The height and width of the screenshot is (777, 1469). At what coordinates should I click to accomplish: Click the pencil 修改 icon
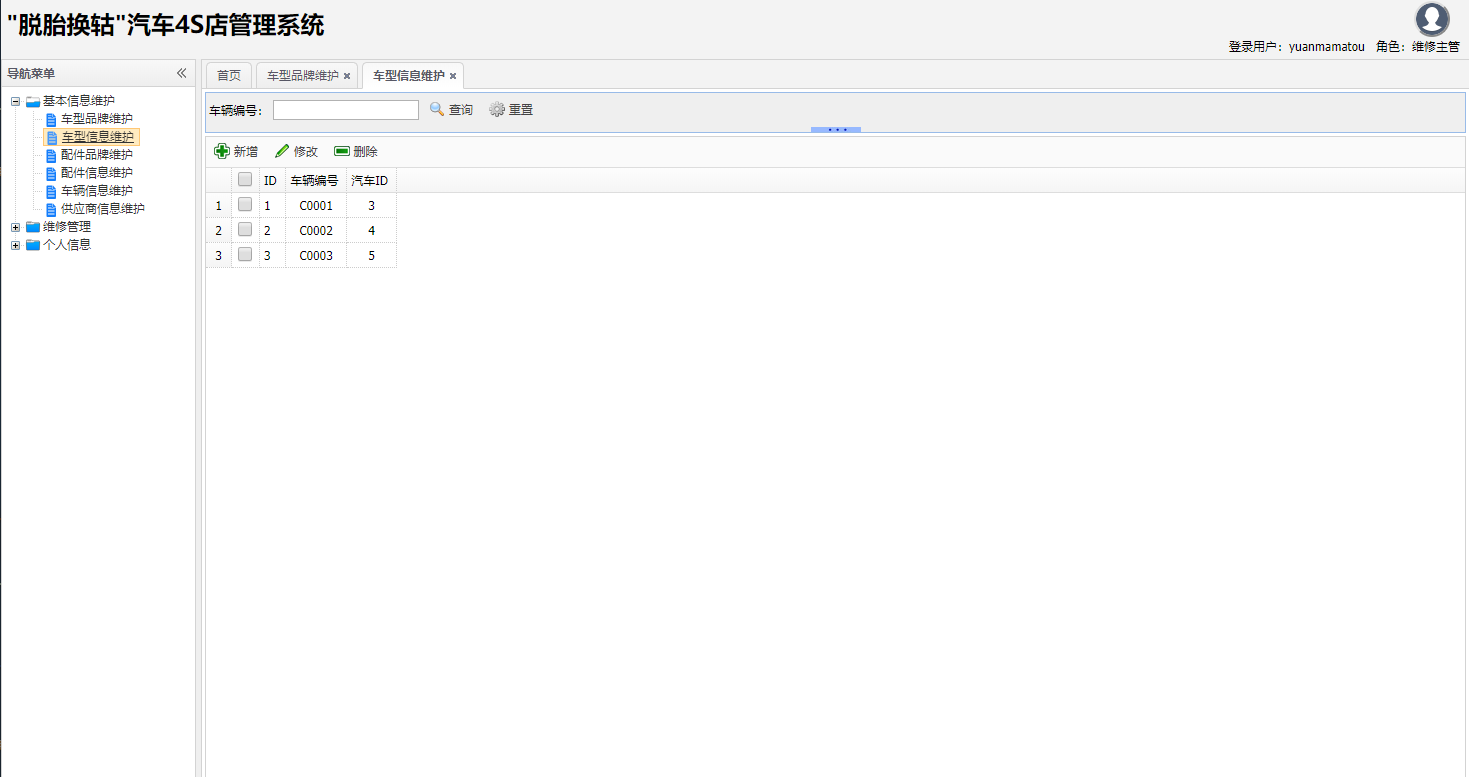(x=282, y=151)
